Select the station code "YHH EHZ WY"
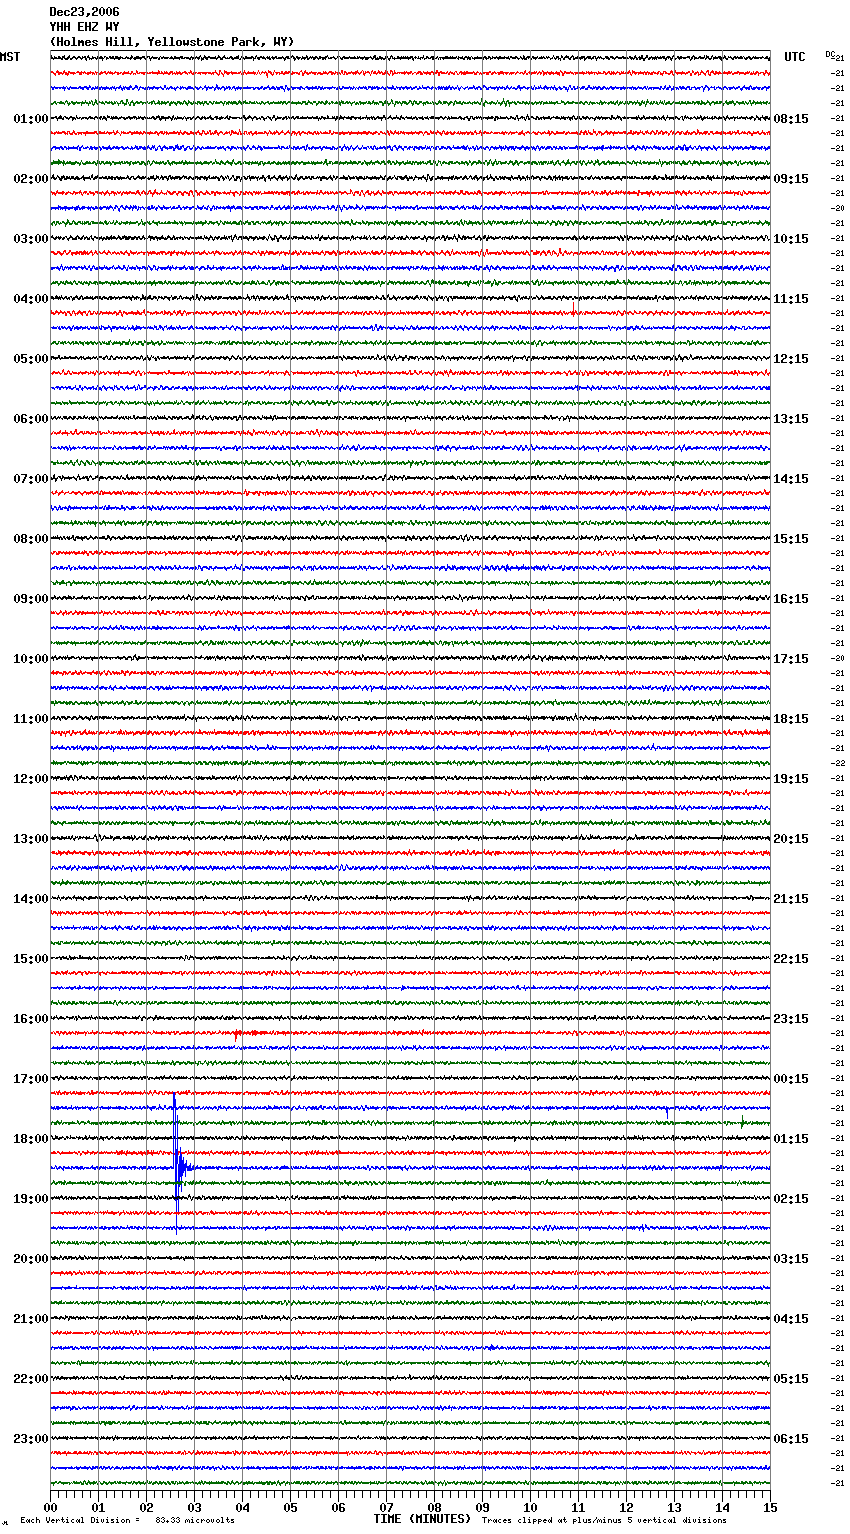 pos(84,27)
